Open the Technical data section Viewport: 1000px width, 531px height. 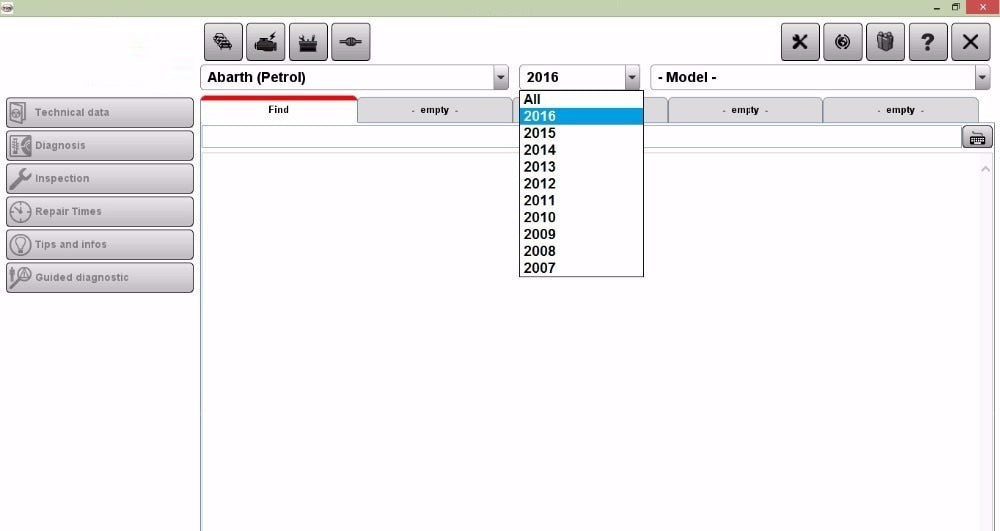pos(99,112)
